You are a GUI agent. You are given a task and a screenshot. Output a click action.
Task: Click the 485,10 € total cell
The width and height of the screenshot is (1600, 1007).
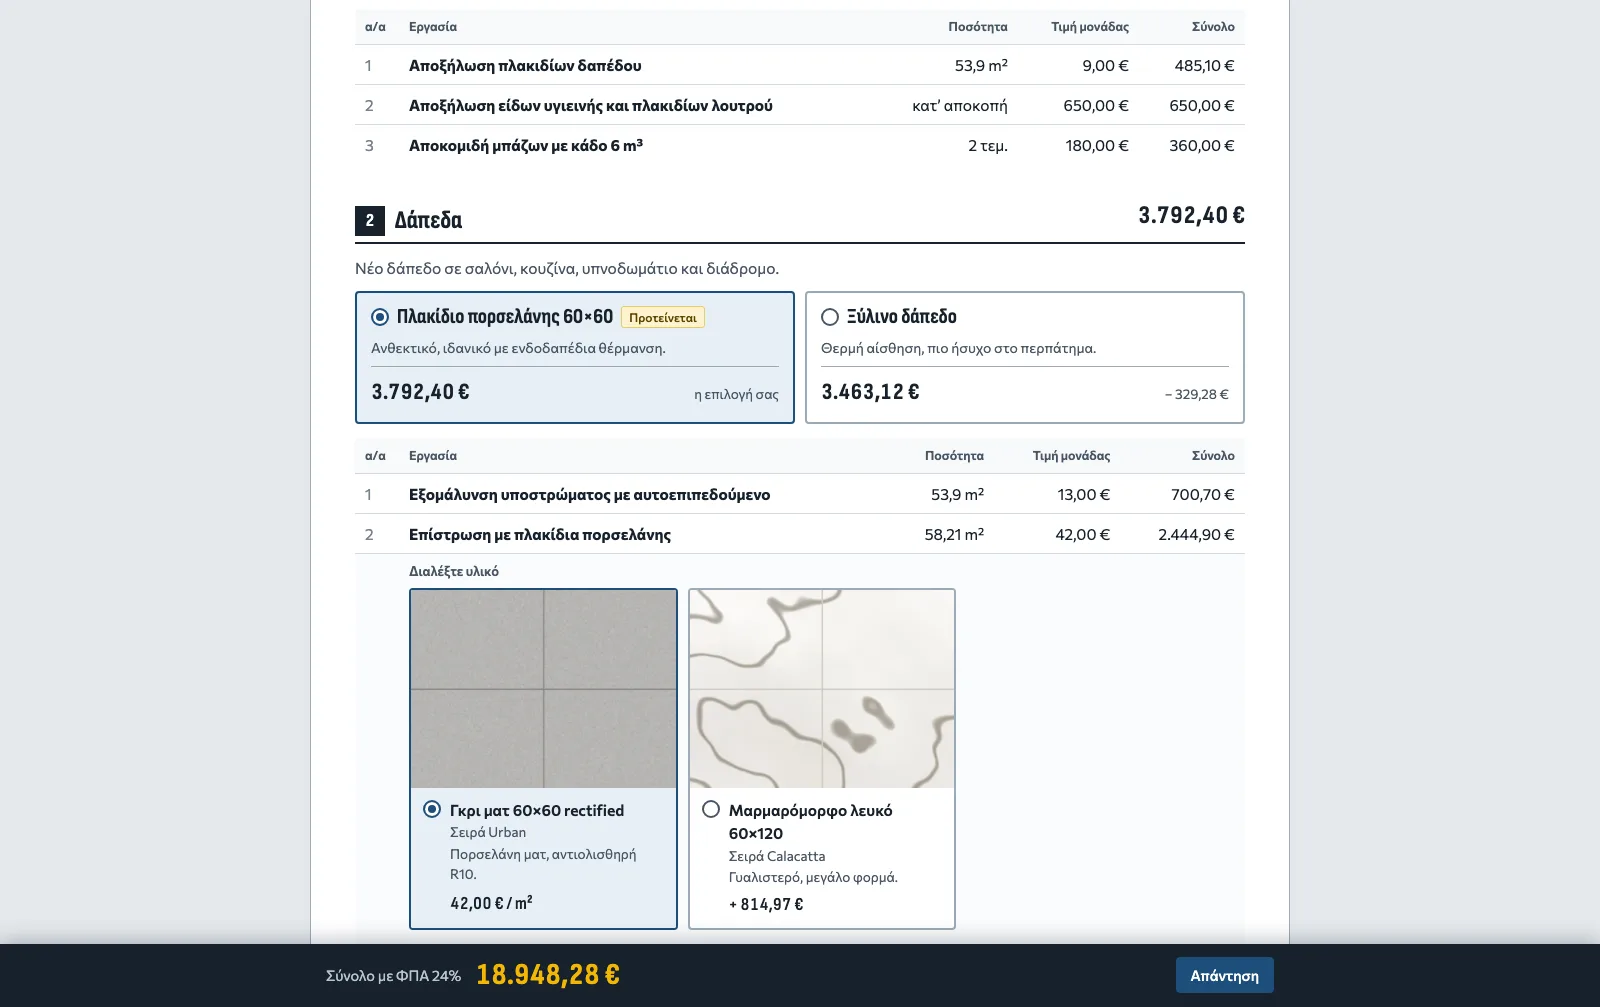click(x=1204, y=65)
